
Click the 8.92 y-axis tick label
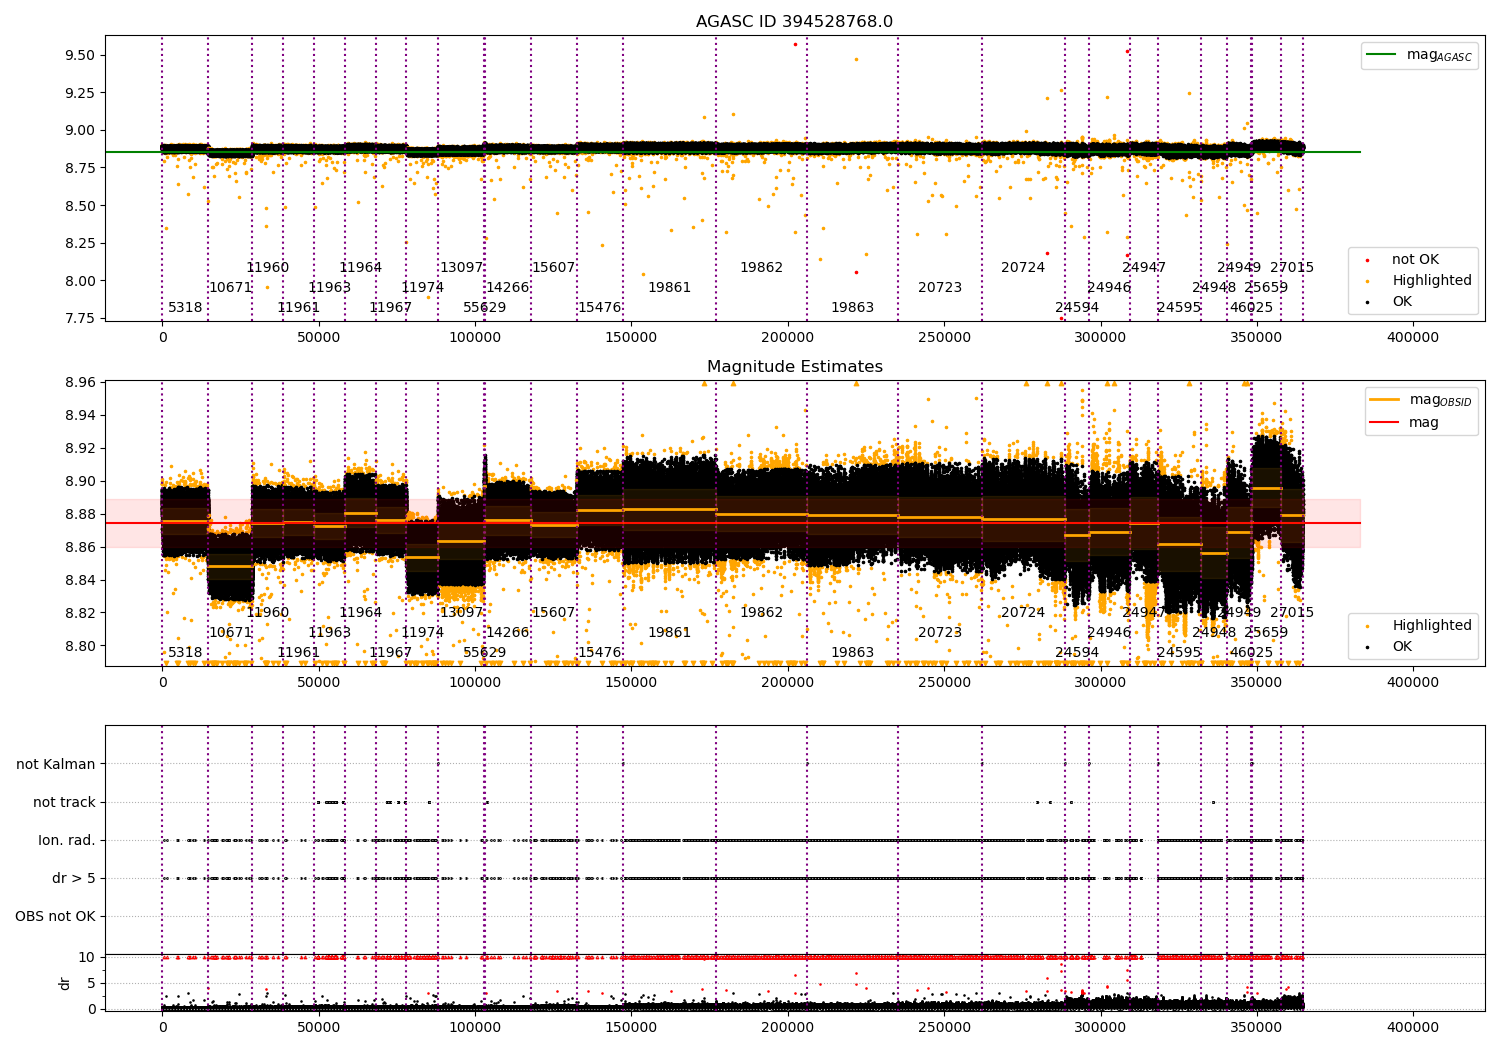pos(80,449)
